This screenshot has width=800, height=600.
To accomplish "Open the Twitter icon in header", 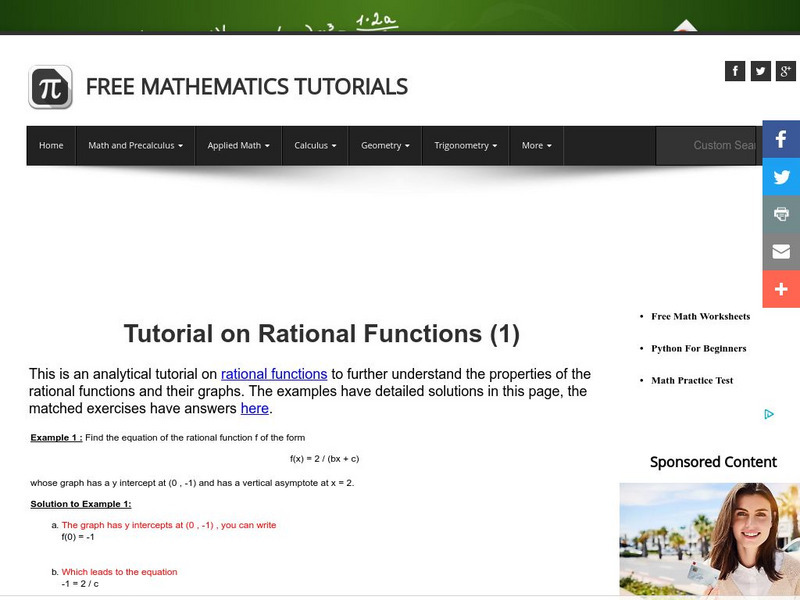I will click(x=760, y=70).
